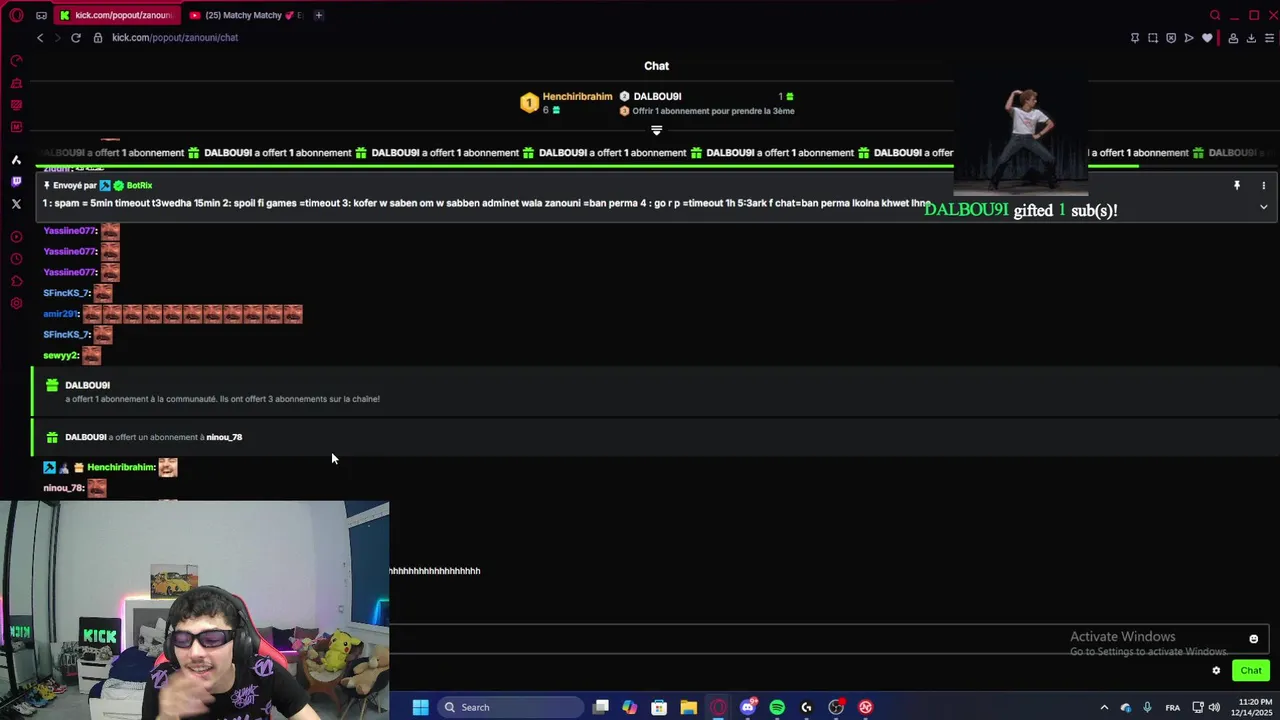The image size is (1280, 720).
Task: Open Discord from taskbar
Action: tap(748, 707)
